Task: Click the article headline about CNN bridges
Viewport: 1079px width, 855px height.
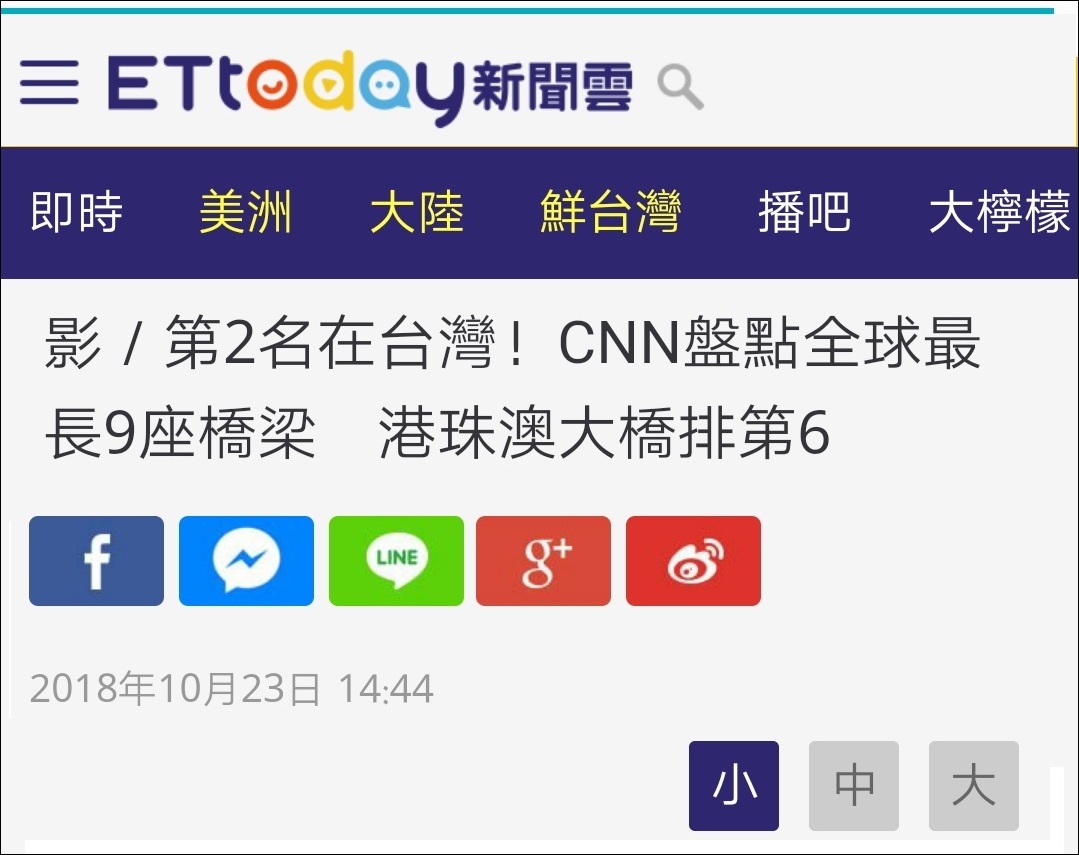Action: coord(512,388)
